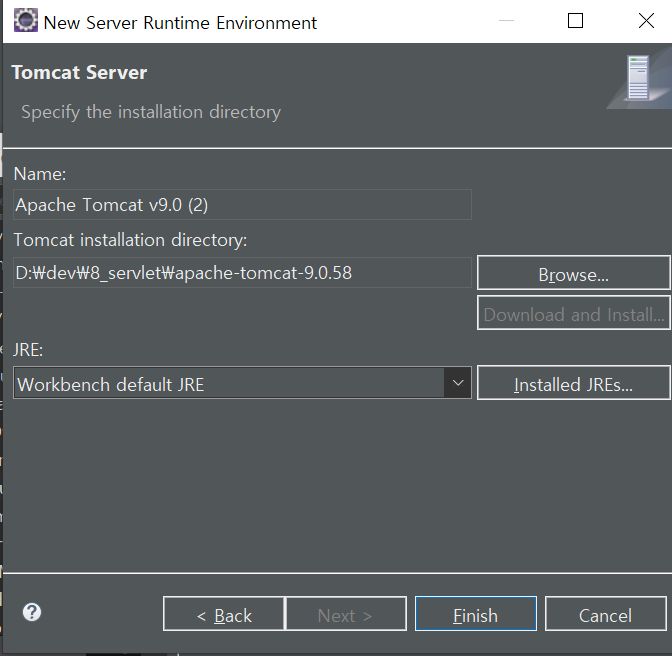Click the Tomcat installation directory path field
This screenshot has width=672, height=656.
(242, 273)
